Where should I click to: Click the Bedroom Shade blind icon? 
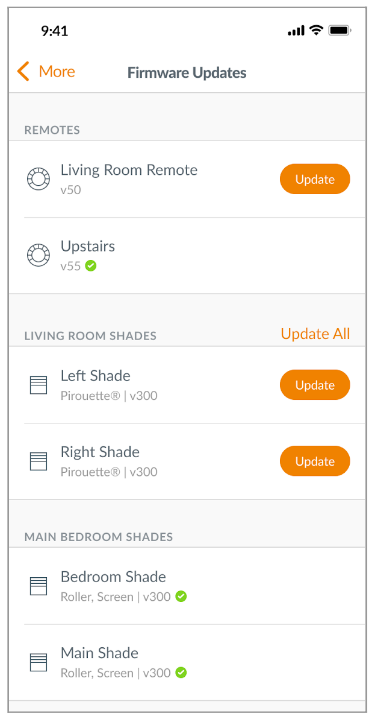[38, 586]
